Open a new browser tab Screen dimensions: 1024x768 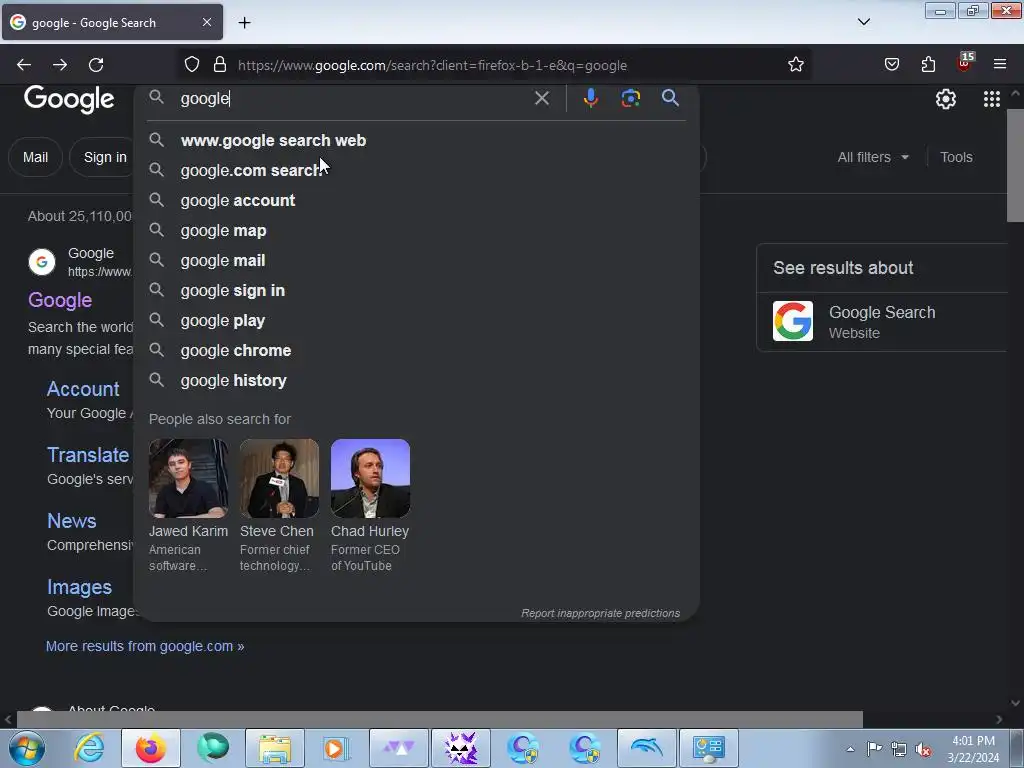[x=244, y=23]
